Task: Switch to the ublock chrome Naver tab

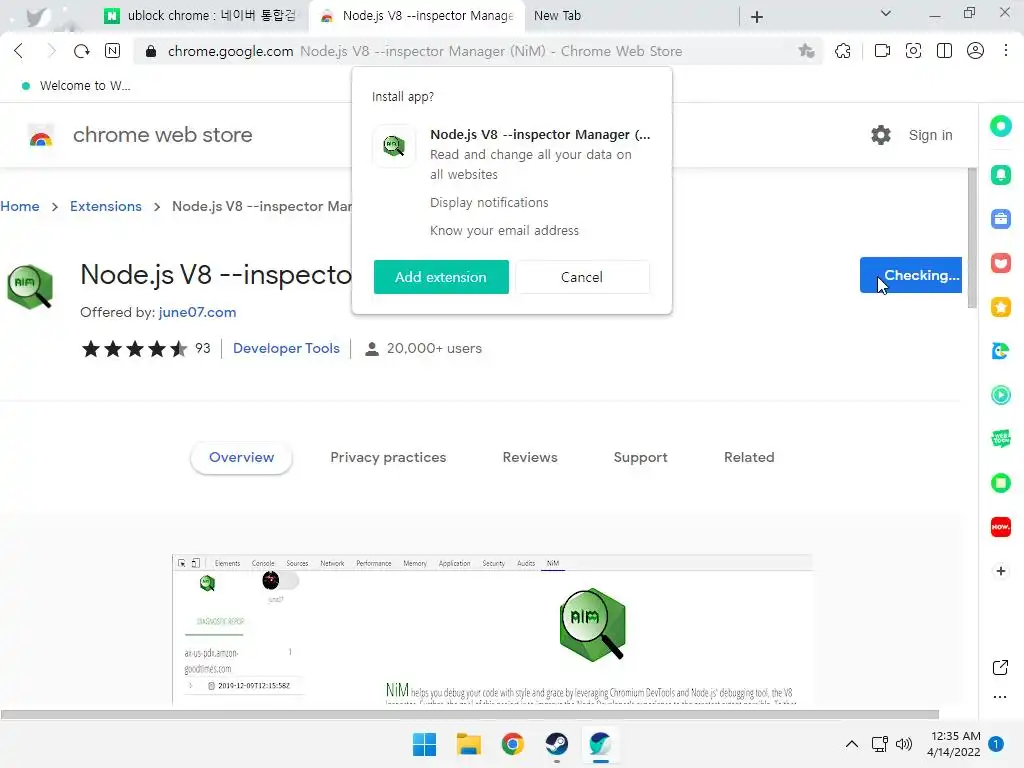Action: [202, 16]
